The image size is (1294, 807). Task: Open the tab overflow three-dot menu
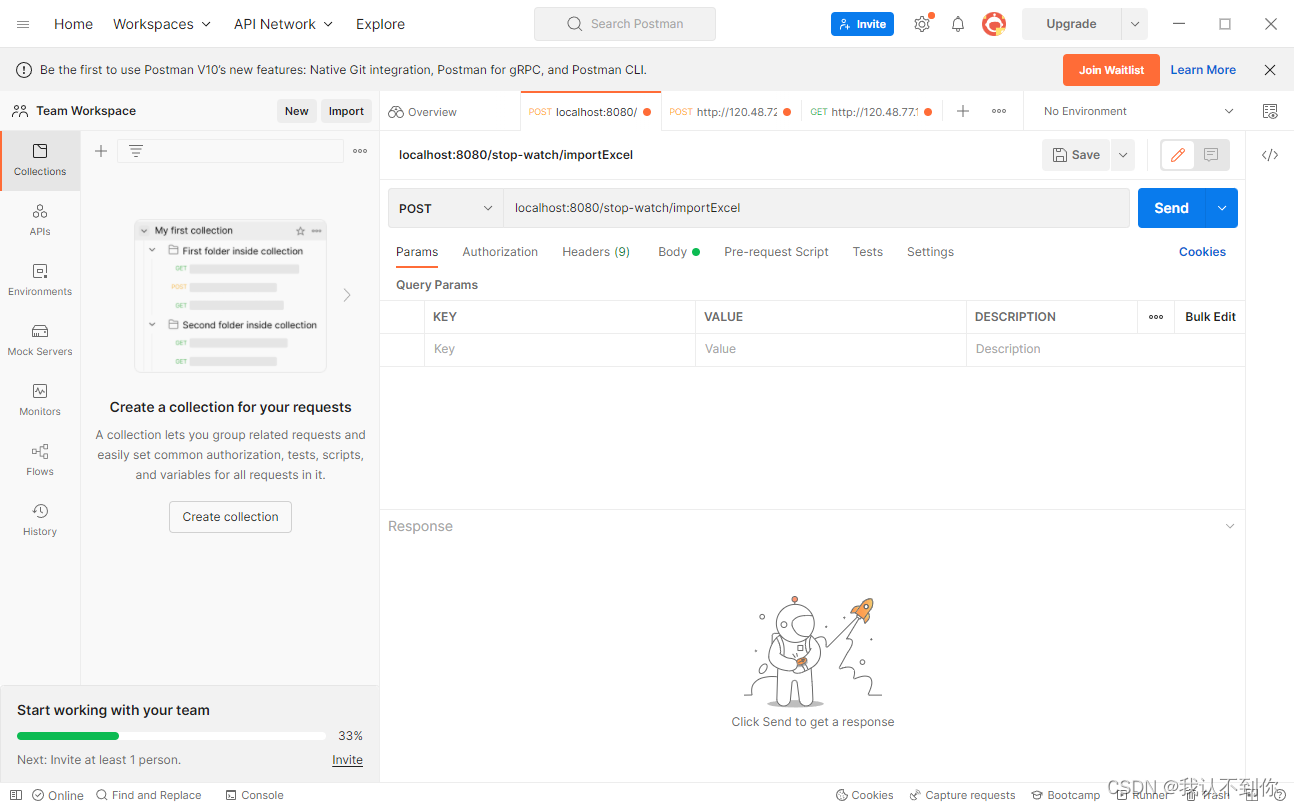pyautogui.click(x=999, y=111)
